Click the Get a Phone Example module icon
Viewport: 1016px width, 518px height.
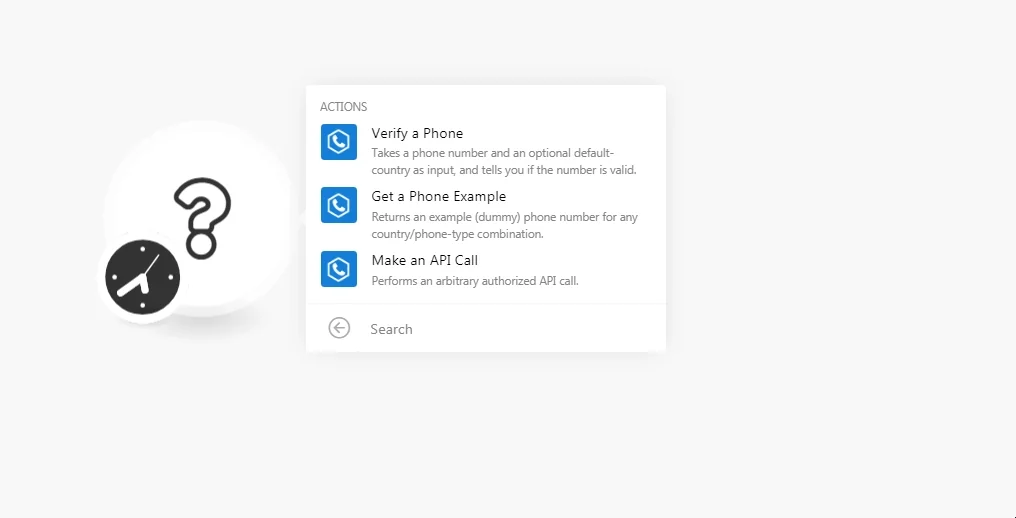click(339, 205)
